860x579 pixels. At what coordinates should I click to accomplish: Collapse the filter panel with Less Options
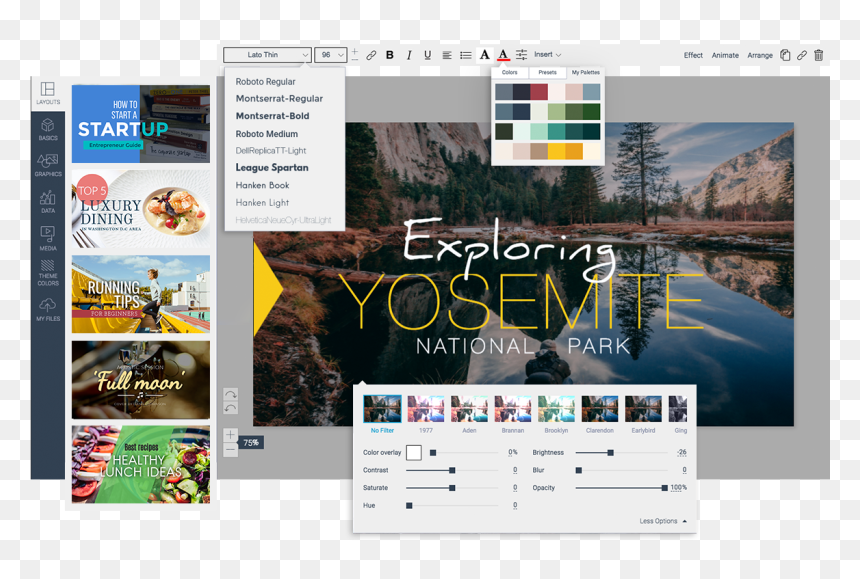point(663,521)
